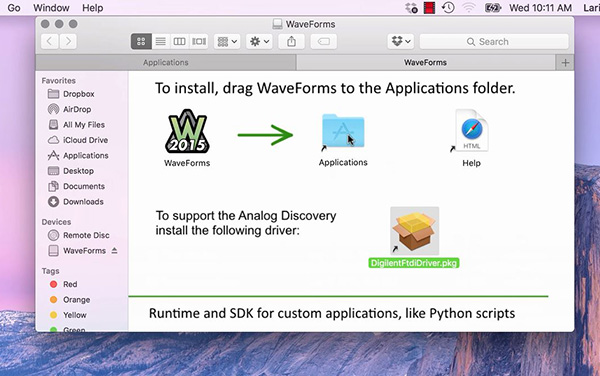Click the Applications folder shortcut icon

(x=343, y=131)
